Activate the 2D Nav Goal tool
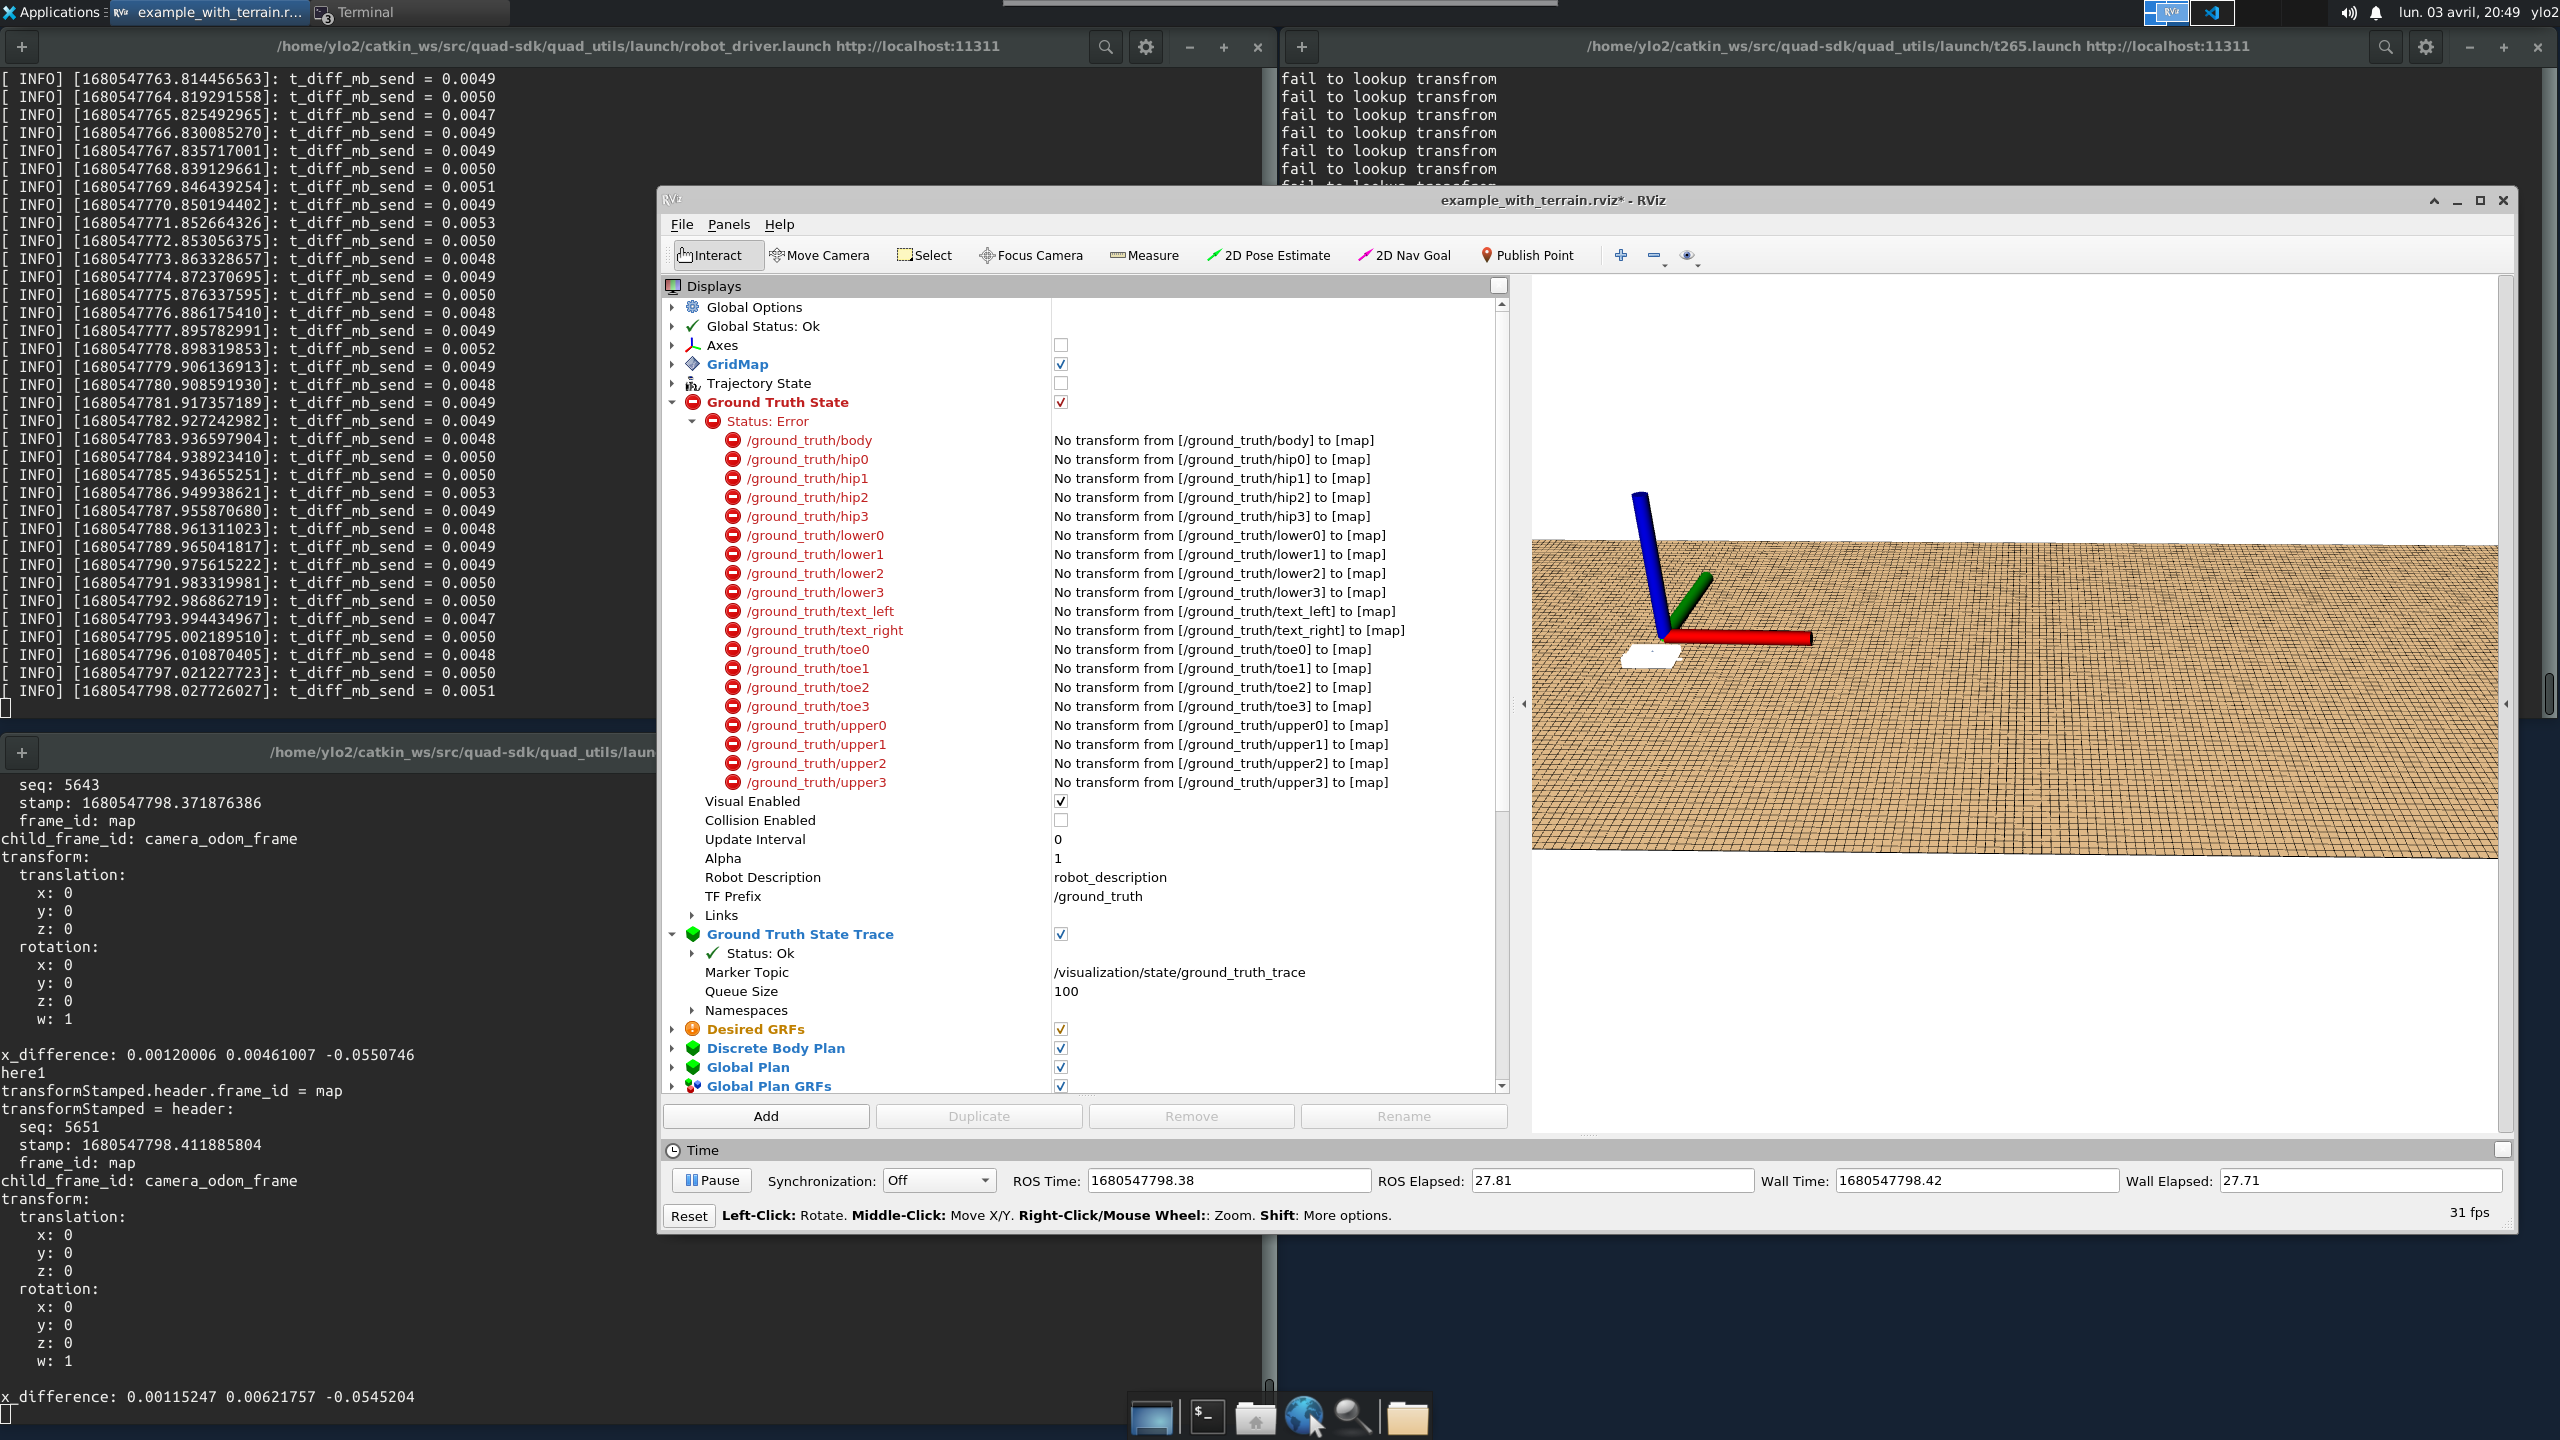2560x1440 pixels. point(1403,255)
